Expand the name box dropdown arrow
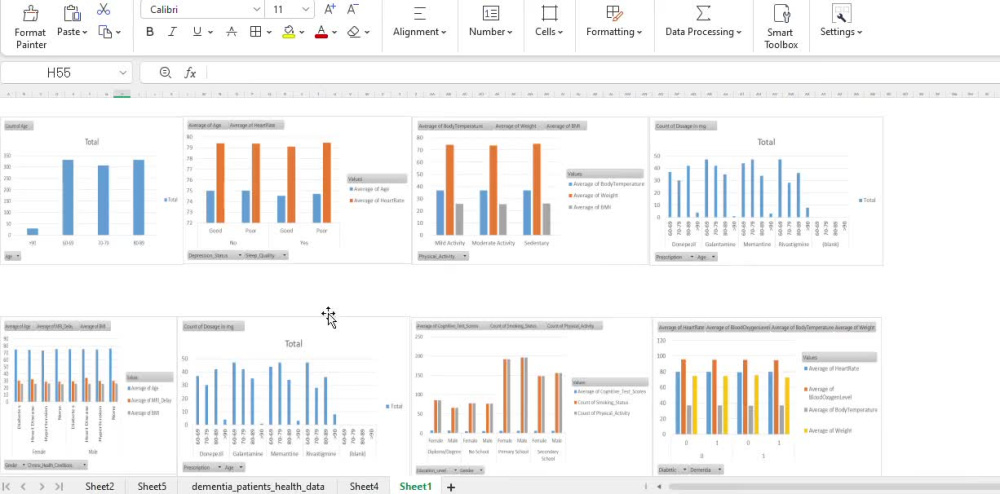The width and height of the screenshot is (1000, 494). [123, 73]
